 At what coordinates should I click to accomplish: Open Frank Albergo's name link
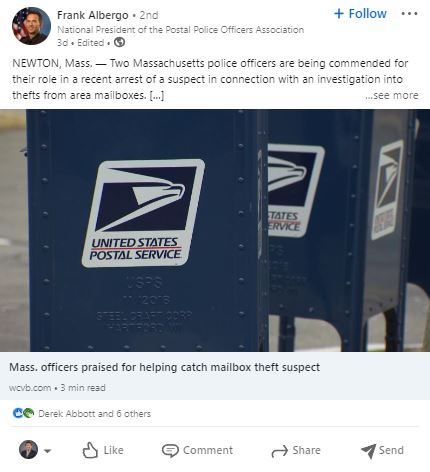pos(93,15)
